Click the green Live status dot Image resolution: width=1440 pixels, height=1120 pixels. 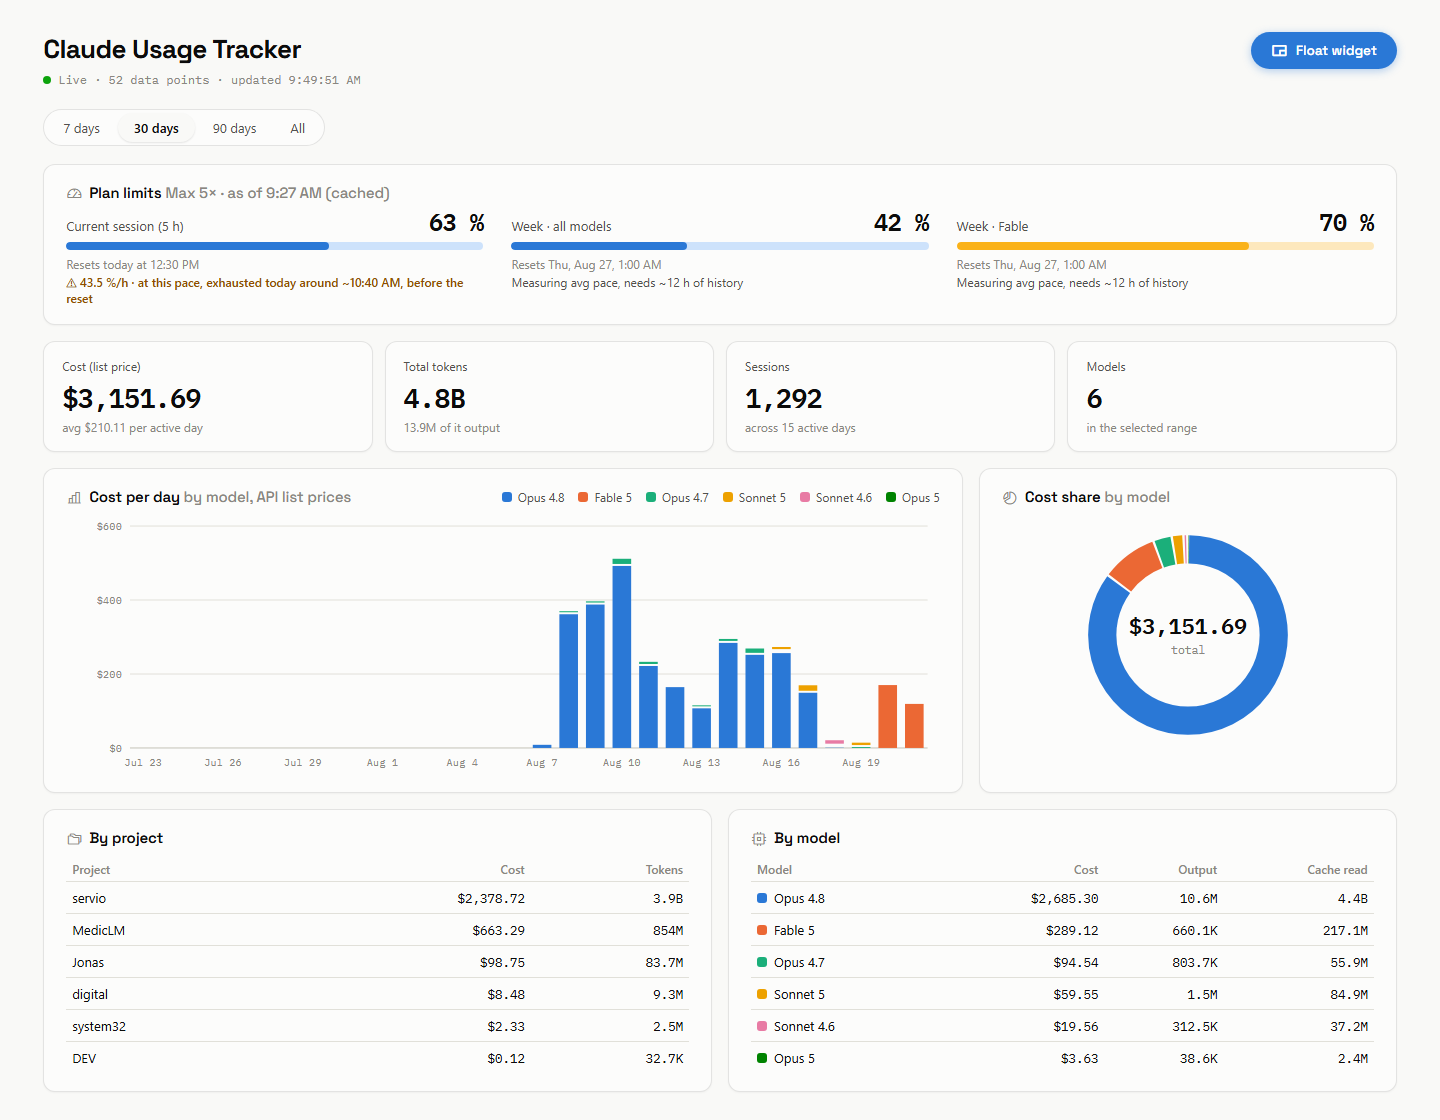pyautogui.click(x=47, y=80)
